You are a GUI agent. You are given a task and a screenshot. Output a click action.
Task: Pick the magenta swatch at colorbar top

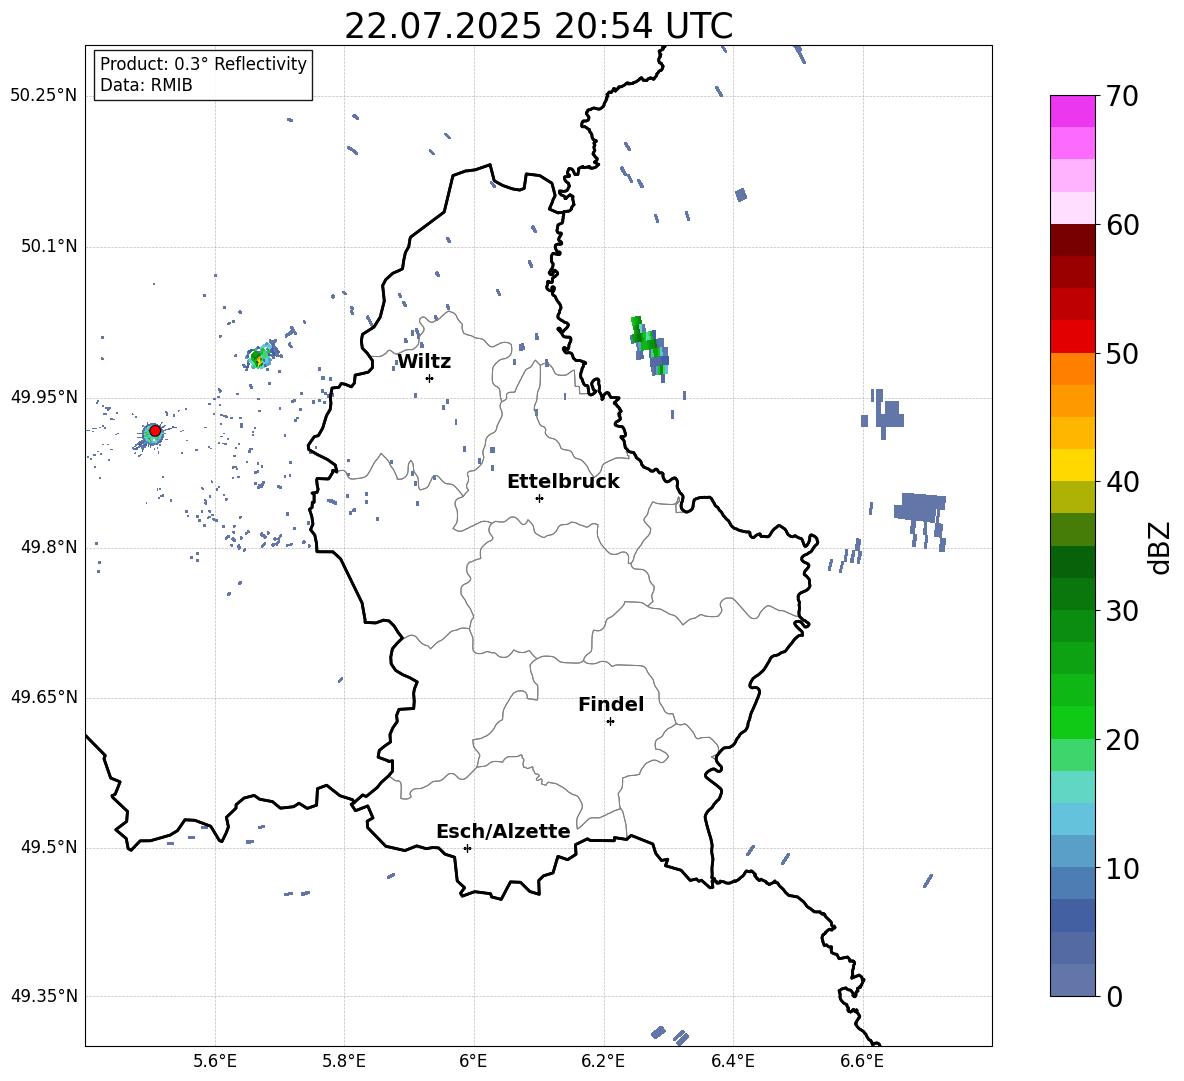[x=1073, y=111]
